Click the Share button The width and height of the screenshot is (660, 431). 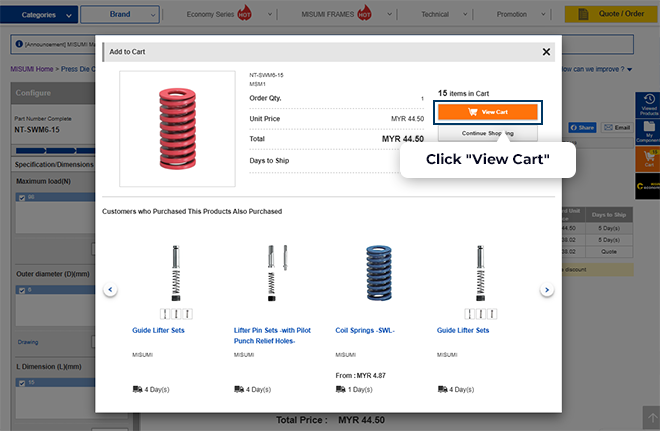click(x=583, y=128)
